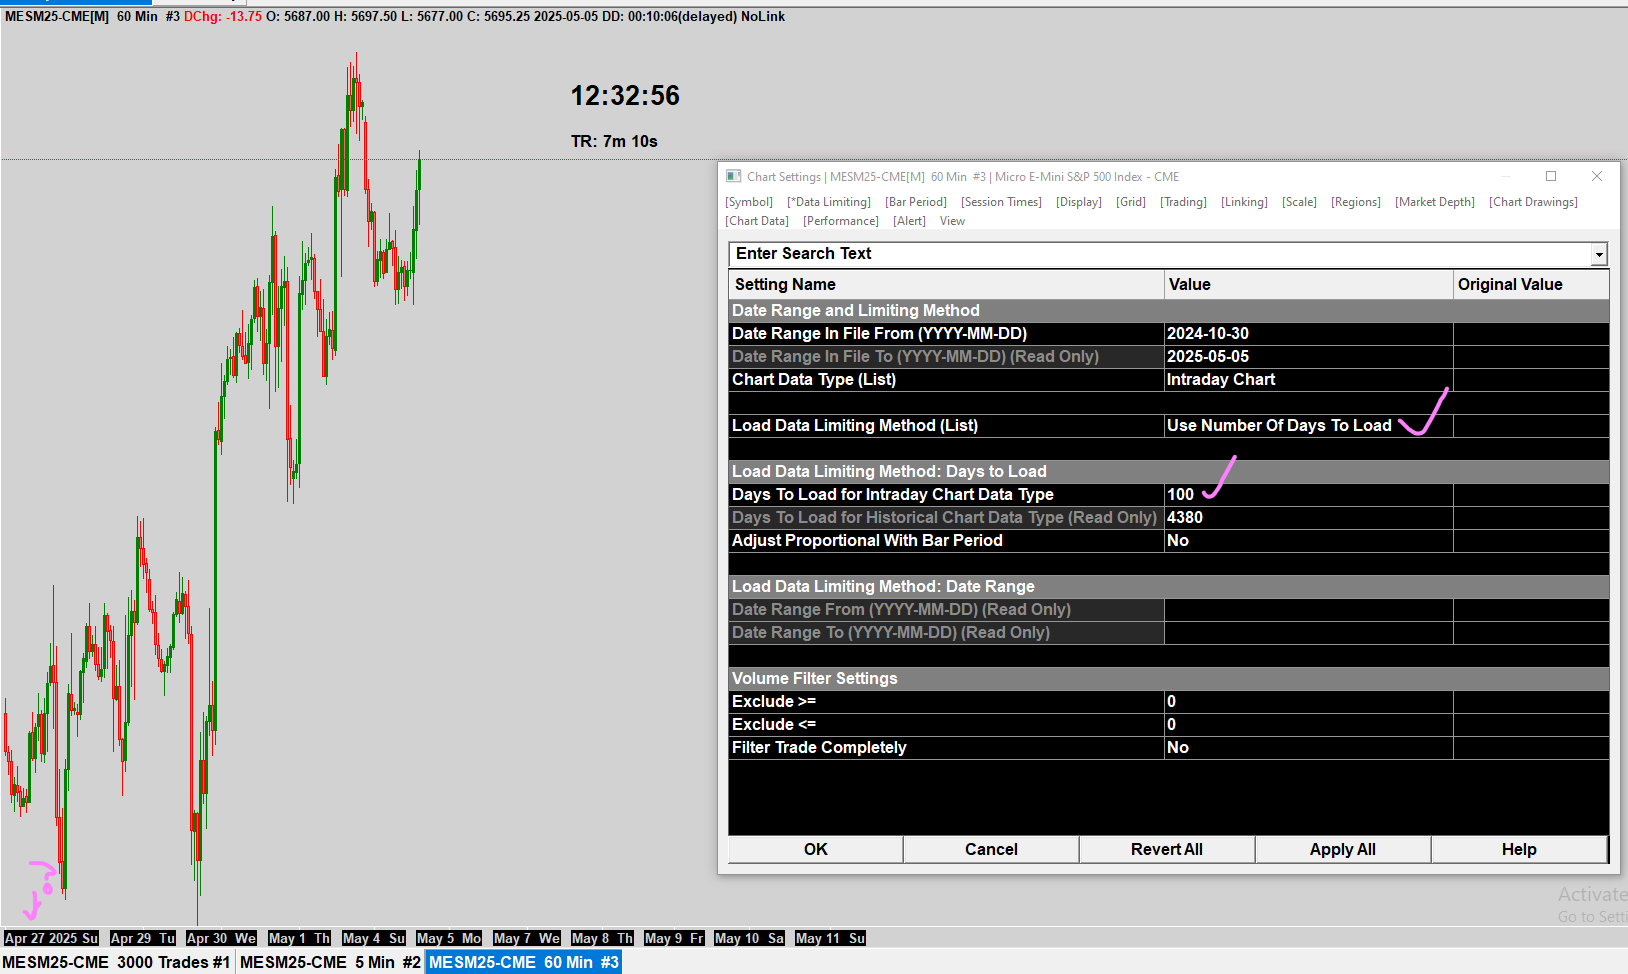Select the Date Range In File From value 2024-10-30
Screen dimensions: 1628x974
tap(1308, 334)
